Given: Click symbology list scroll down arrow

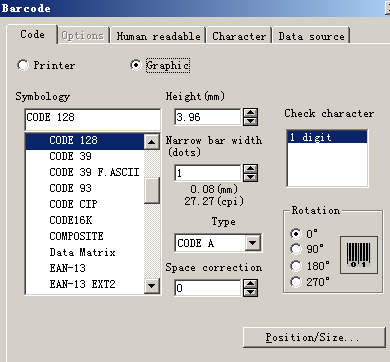Looking at the screenshot, I should coord(152,286).
